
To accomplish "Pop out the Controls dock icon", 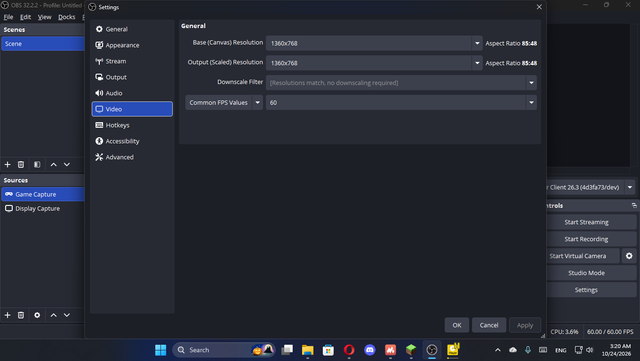I will point(634,205).
